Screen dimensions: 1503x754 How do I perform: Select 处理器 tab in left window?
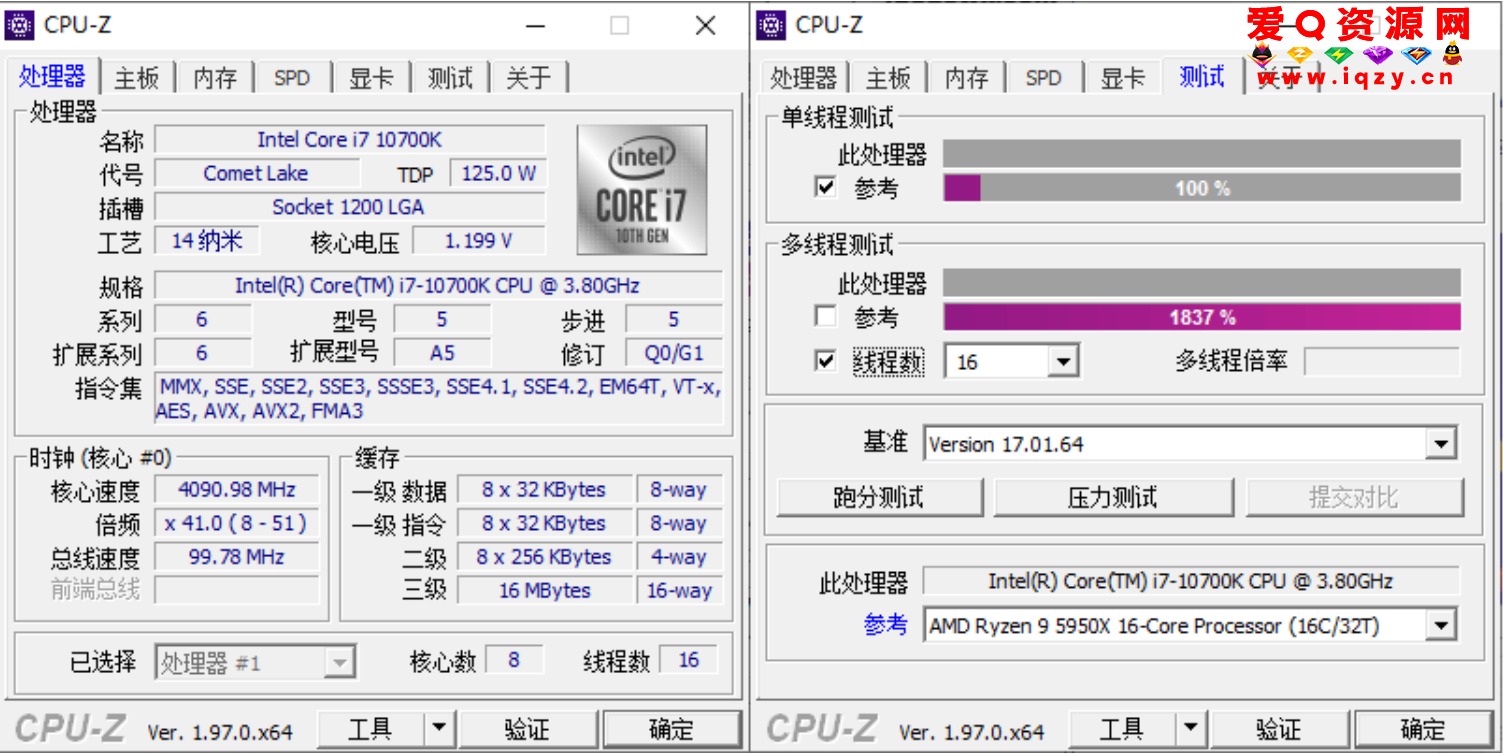(x=52, y=76)
